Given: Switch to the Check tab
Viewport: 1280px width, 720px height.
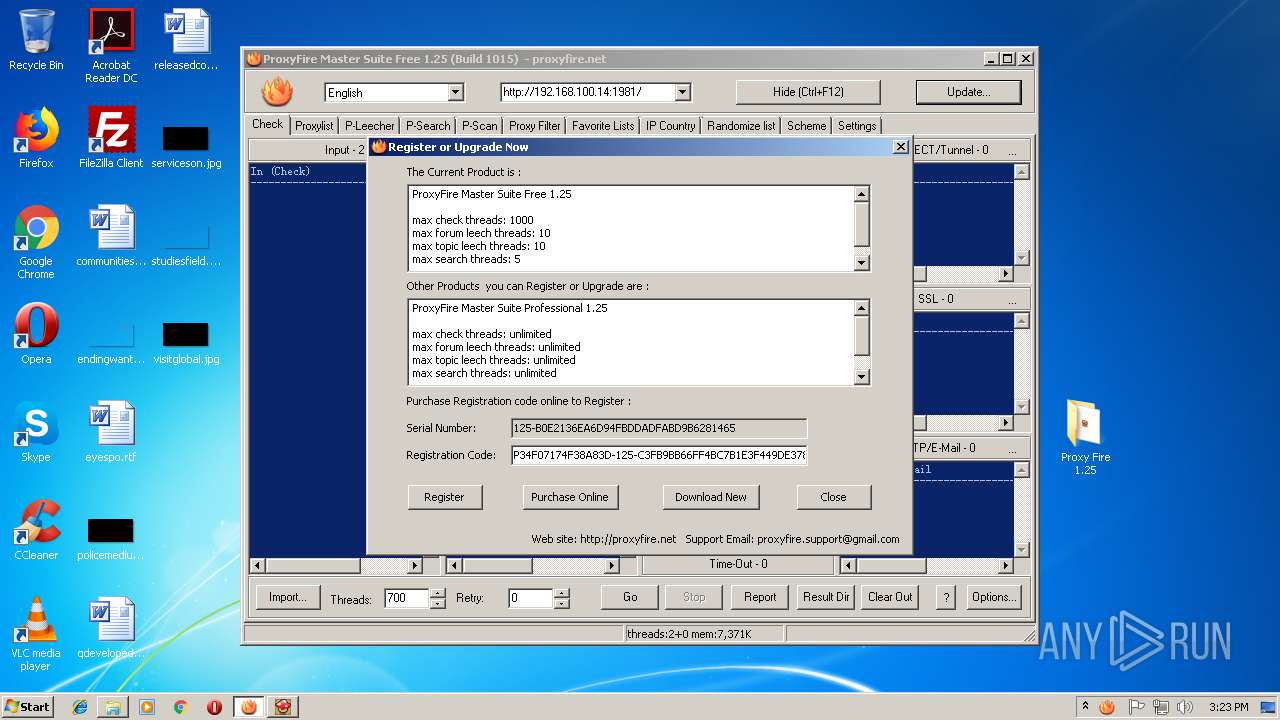Looking at the screenshot, I should click(x=267, y=124).
